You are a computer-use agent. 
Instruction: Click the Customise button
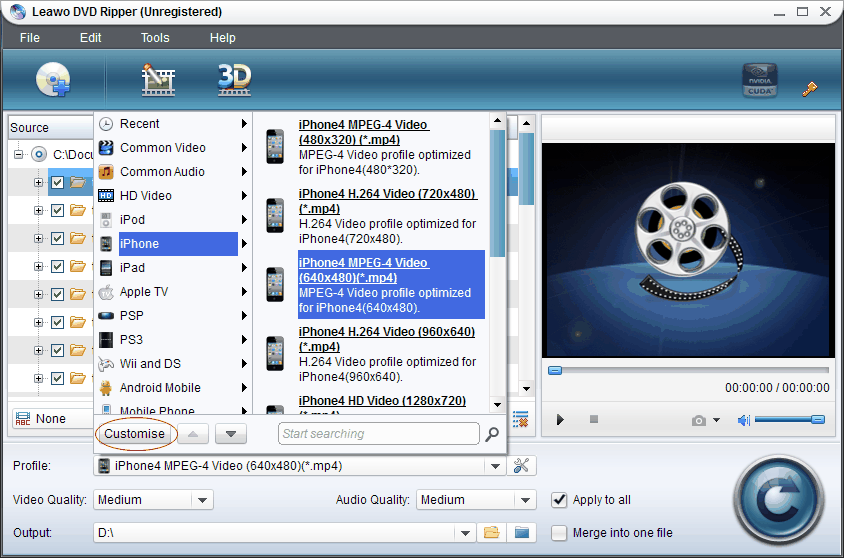click(135, 434)
